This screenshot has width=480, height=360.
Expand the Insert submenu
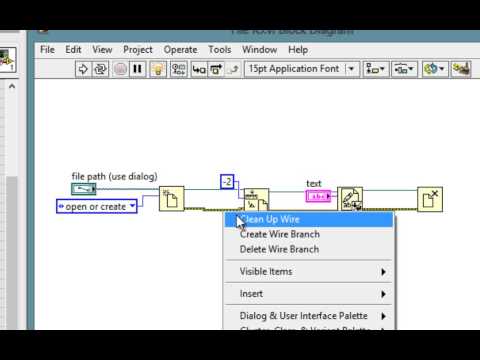click(309, 294)
